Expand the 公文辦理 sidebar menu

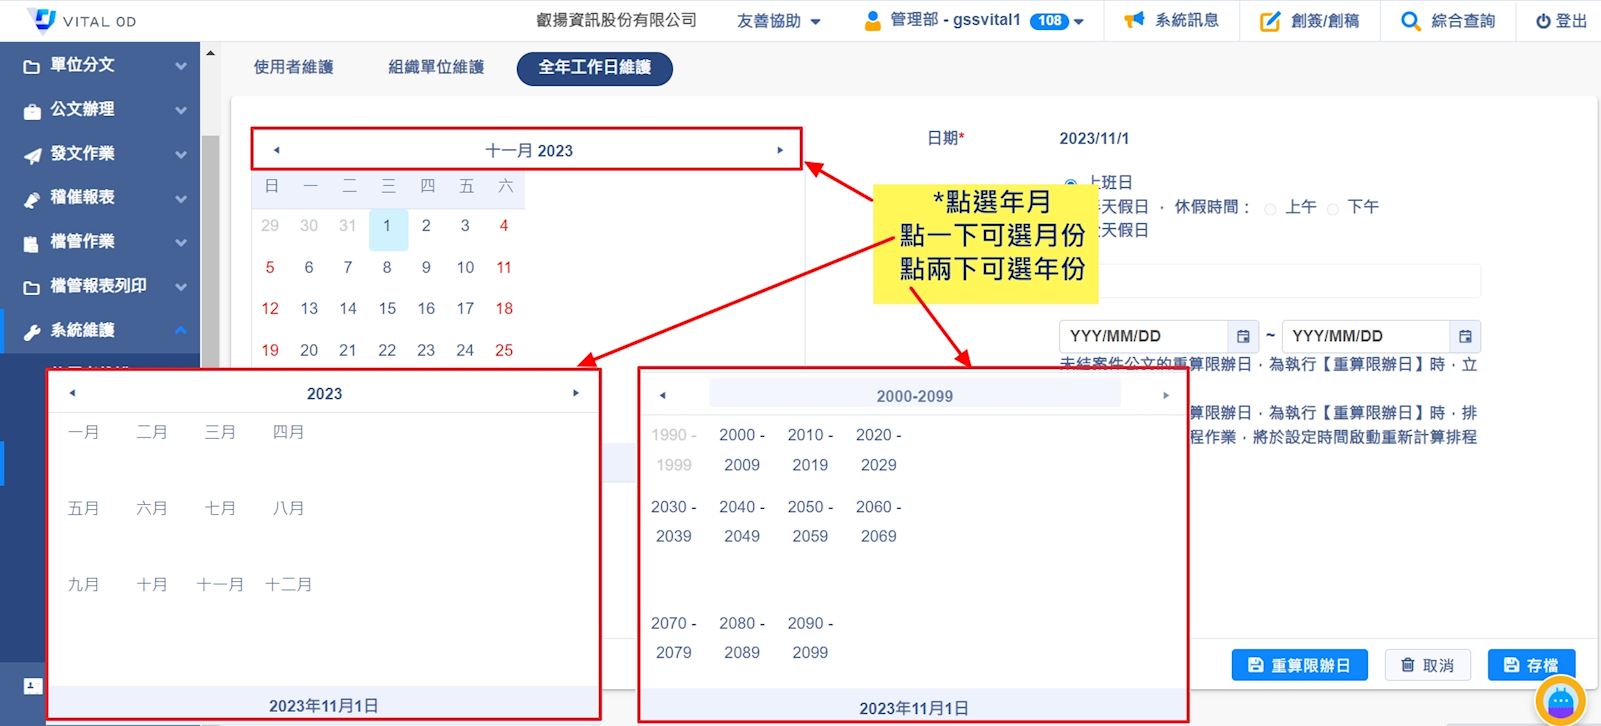click(x=100, y=109)
